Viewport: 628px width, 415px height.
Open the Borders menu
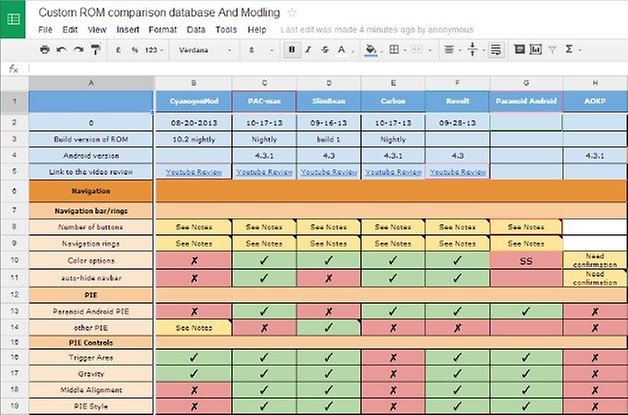[394, 50]
